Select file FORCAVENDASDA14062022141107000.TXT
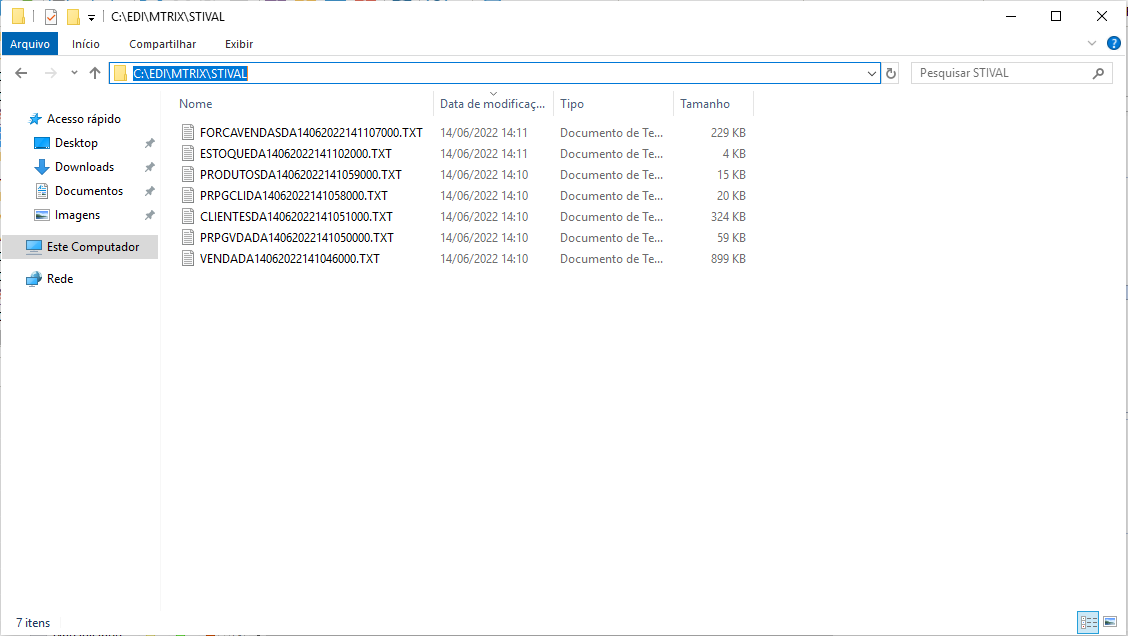 (x=311, y=133)
